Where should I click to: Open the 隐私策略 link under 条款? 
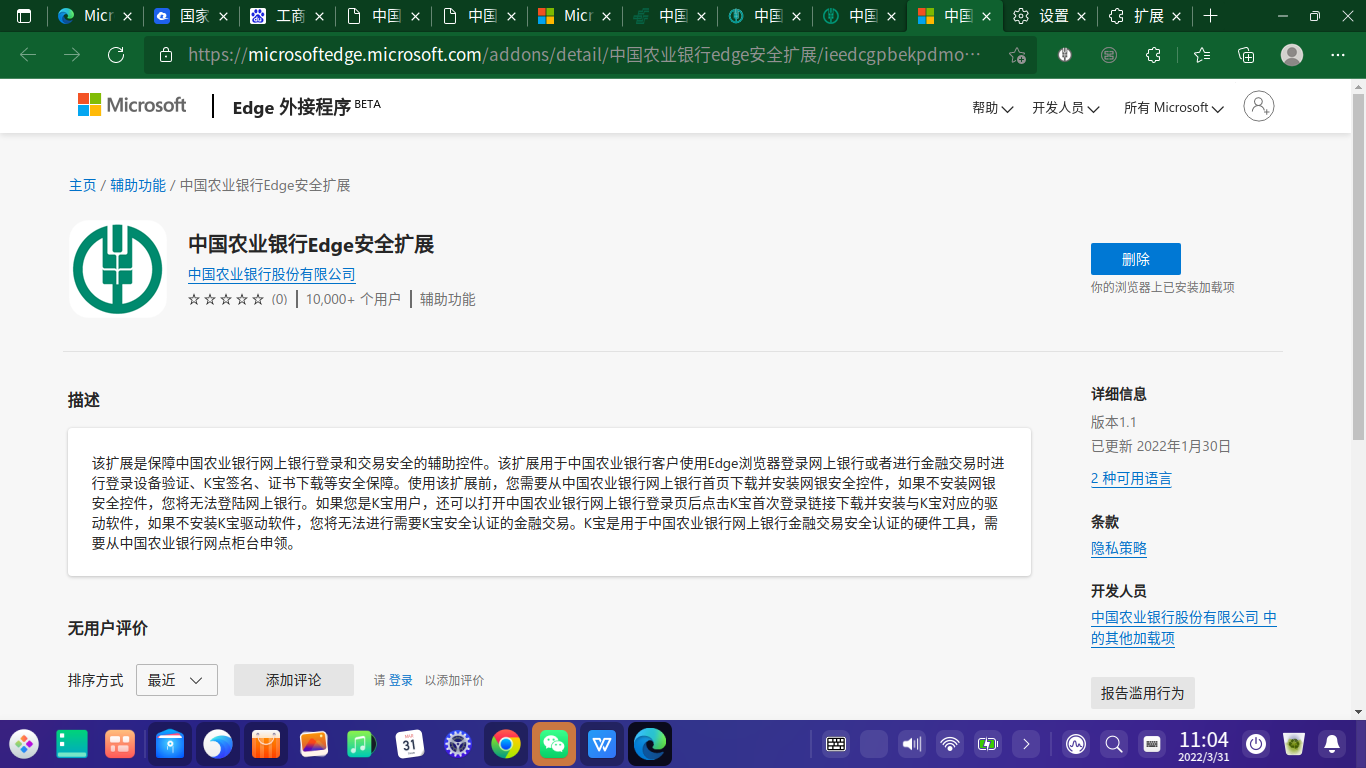coord(1118,548)
